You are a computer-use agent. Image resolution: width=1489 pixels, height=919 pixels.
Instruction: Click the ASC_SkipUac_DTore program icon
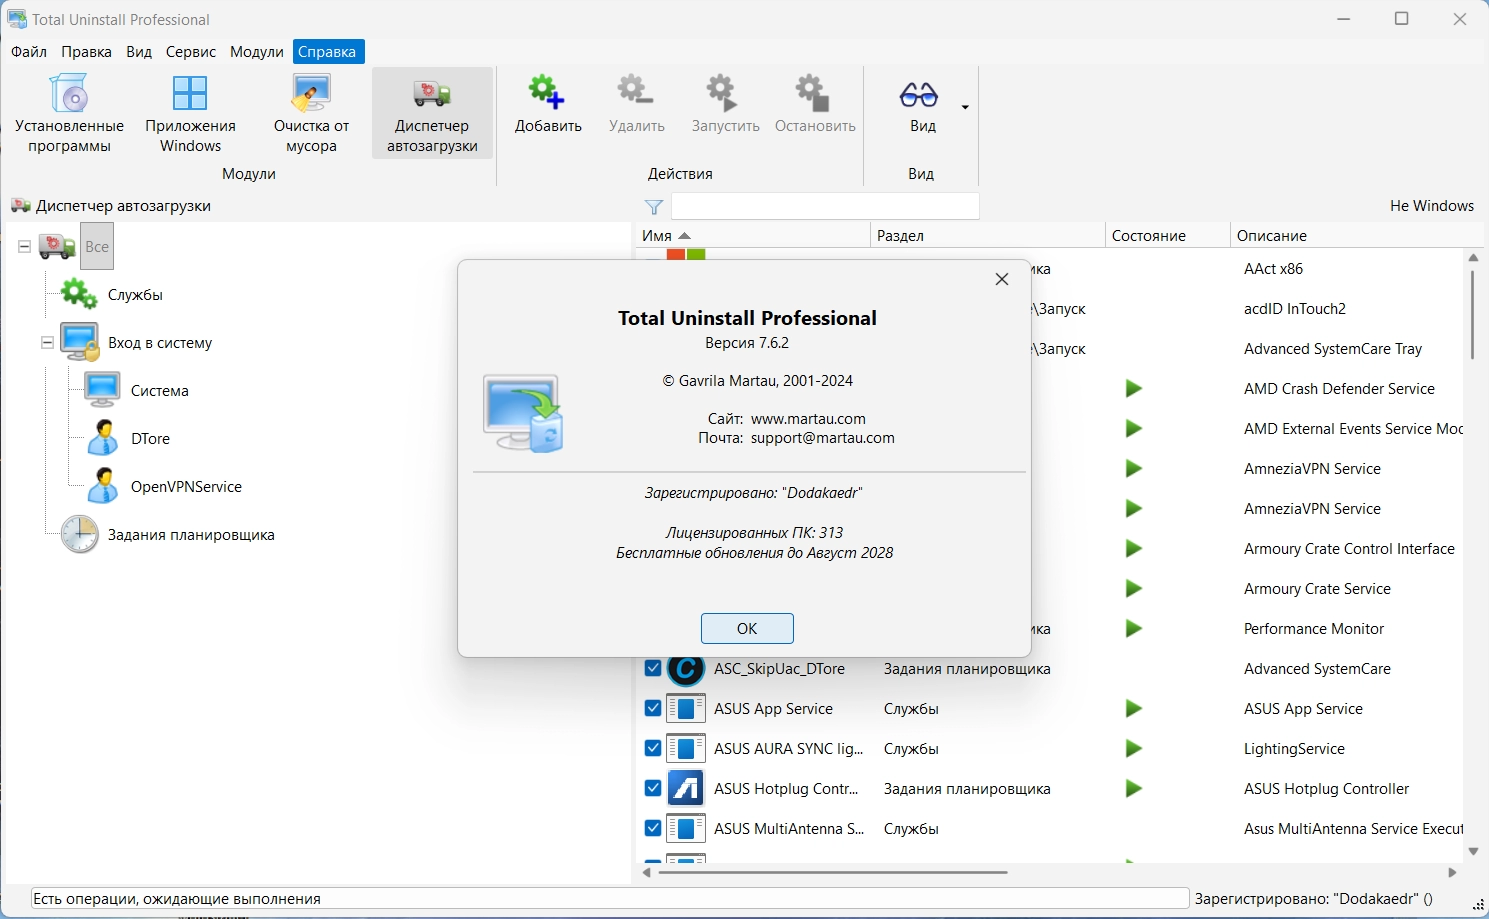(x=686, y=669)
